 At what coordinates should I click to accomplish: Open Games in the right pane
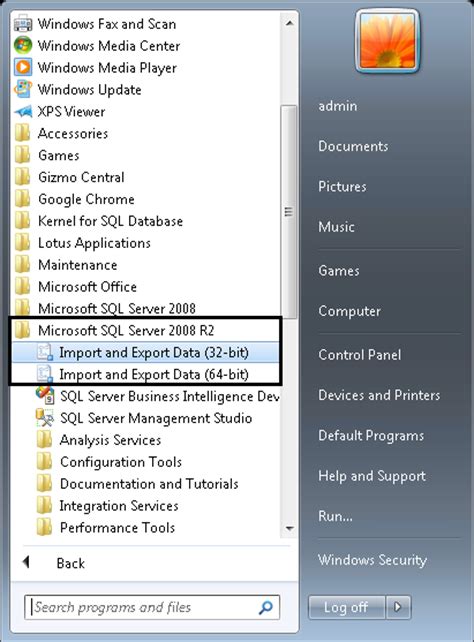click(339, 271)
